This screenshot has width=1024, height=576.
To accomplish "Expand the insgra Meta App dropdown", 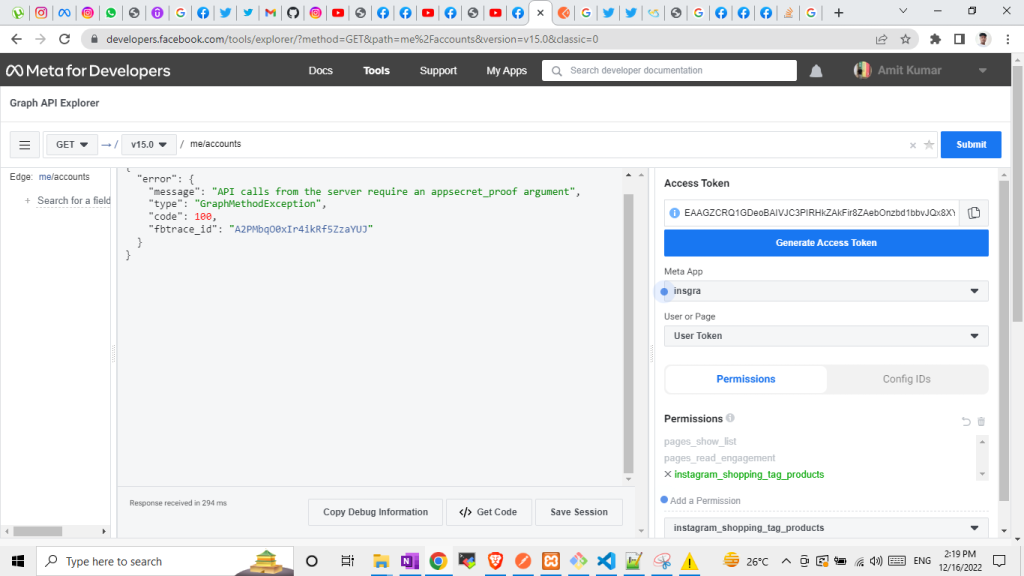I will 826,291.
